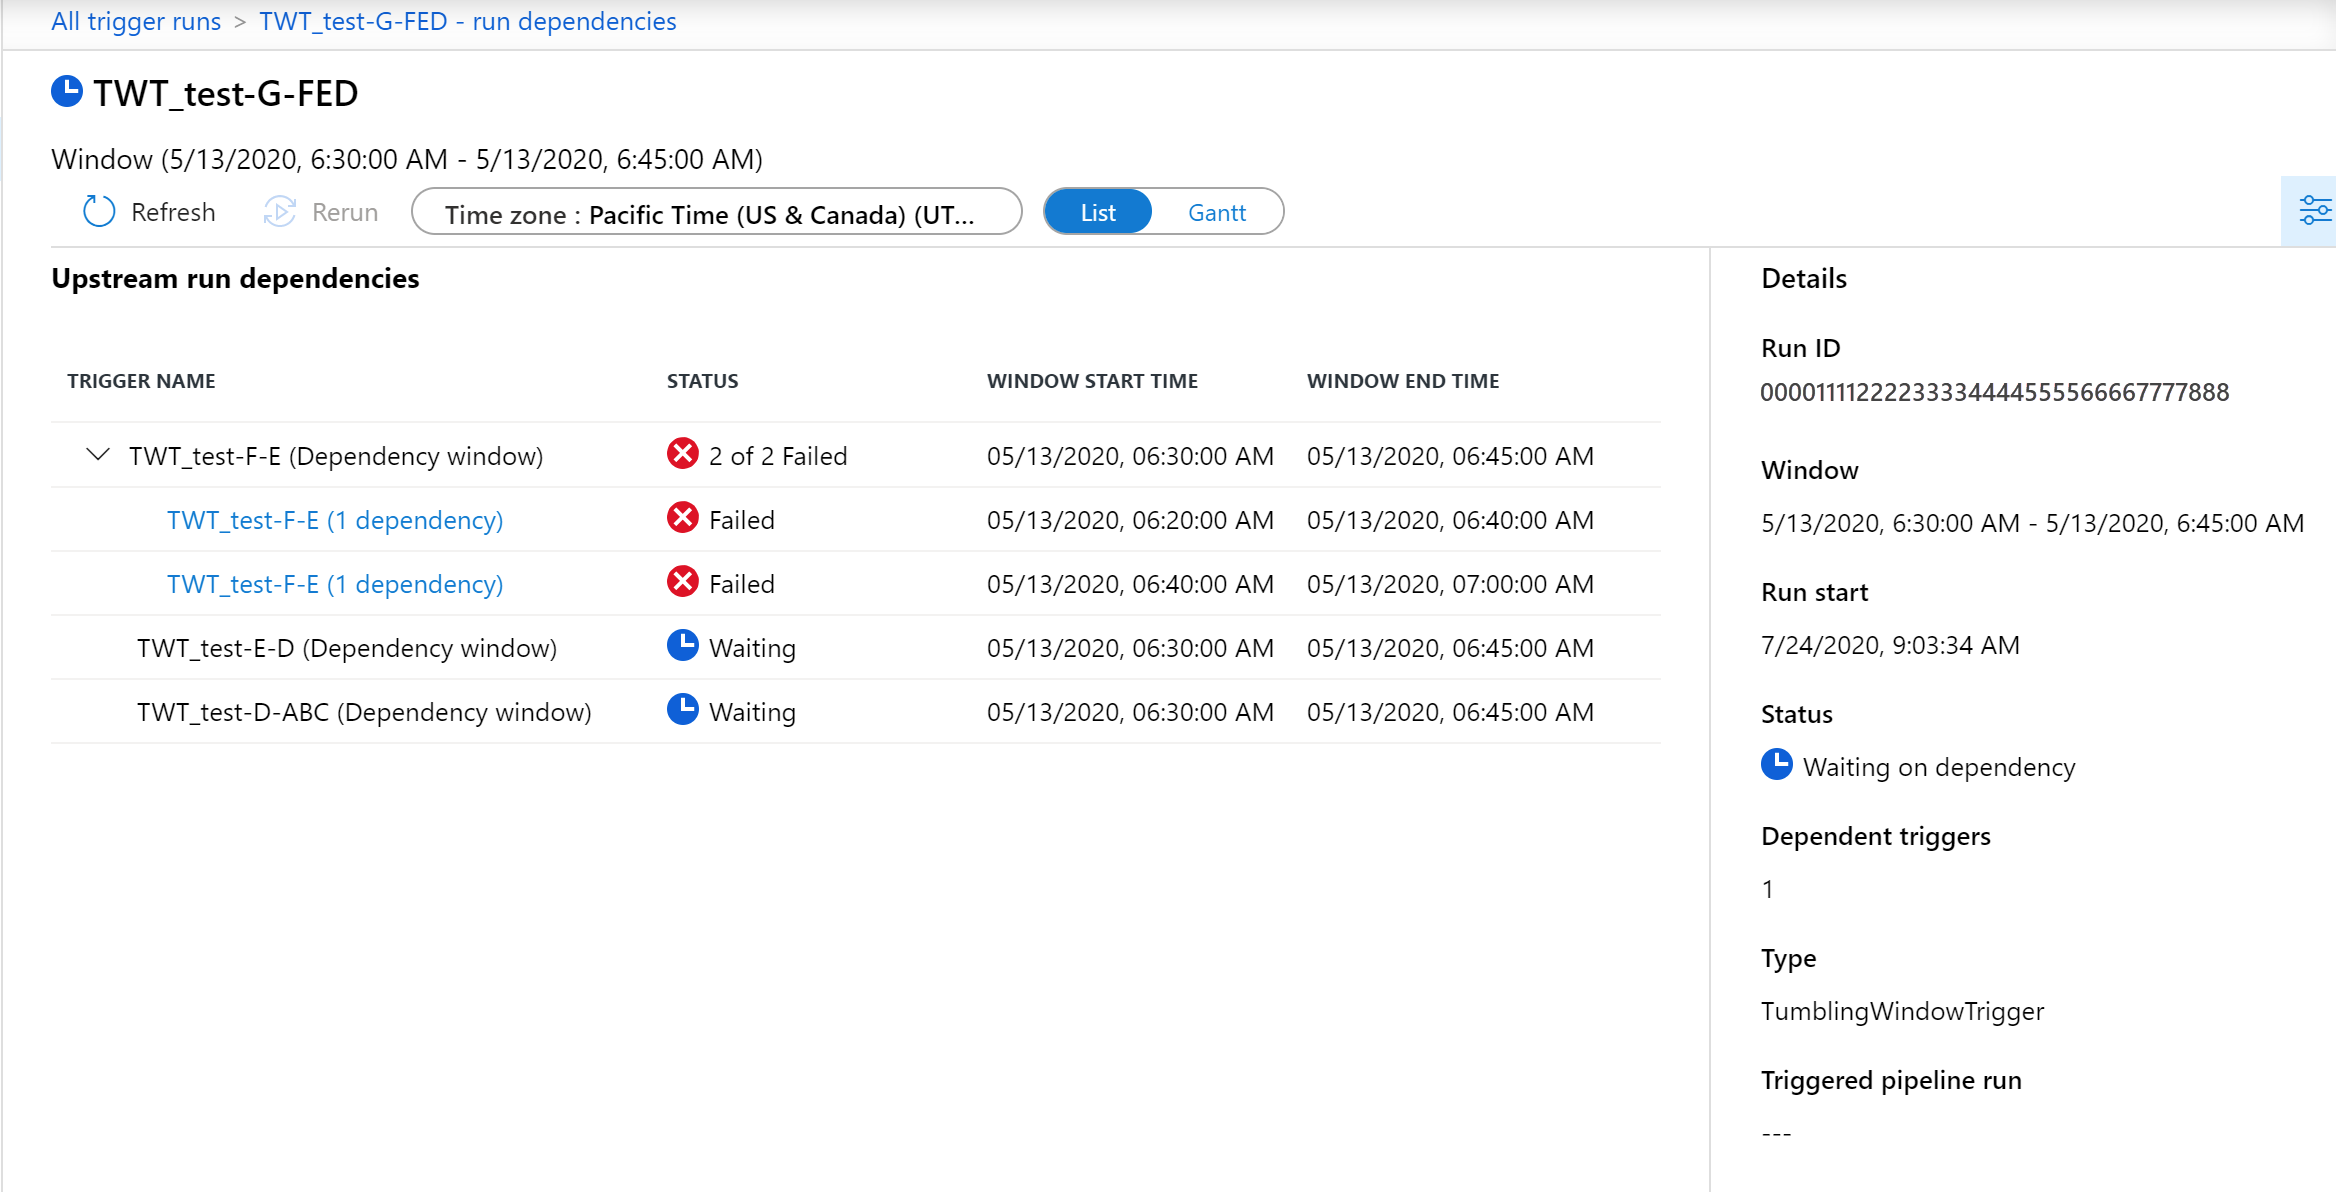Open TWT_test-F-E second dependency link
This screenshot has height=1192, width=2336.
tap(333, 582)
